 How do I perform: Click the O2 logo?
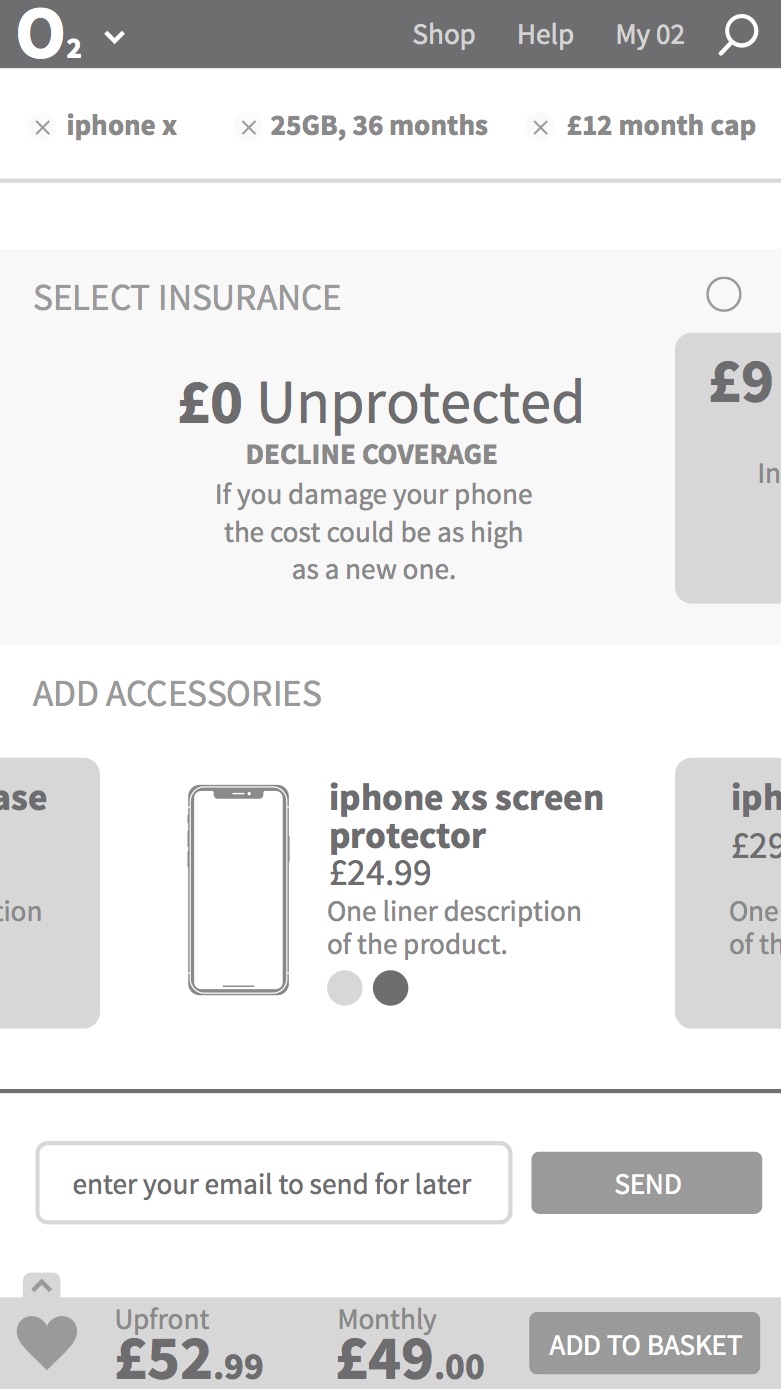[x=49, y=35]
